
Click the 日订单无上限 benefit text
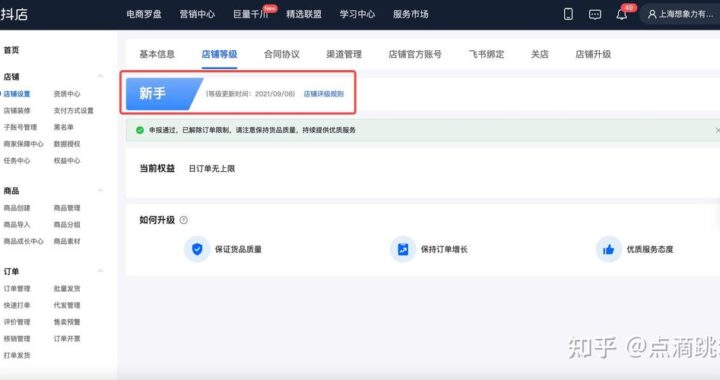click(x=212, y=169)
